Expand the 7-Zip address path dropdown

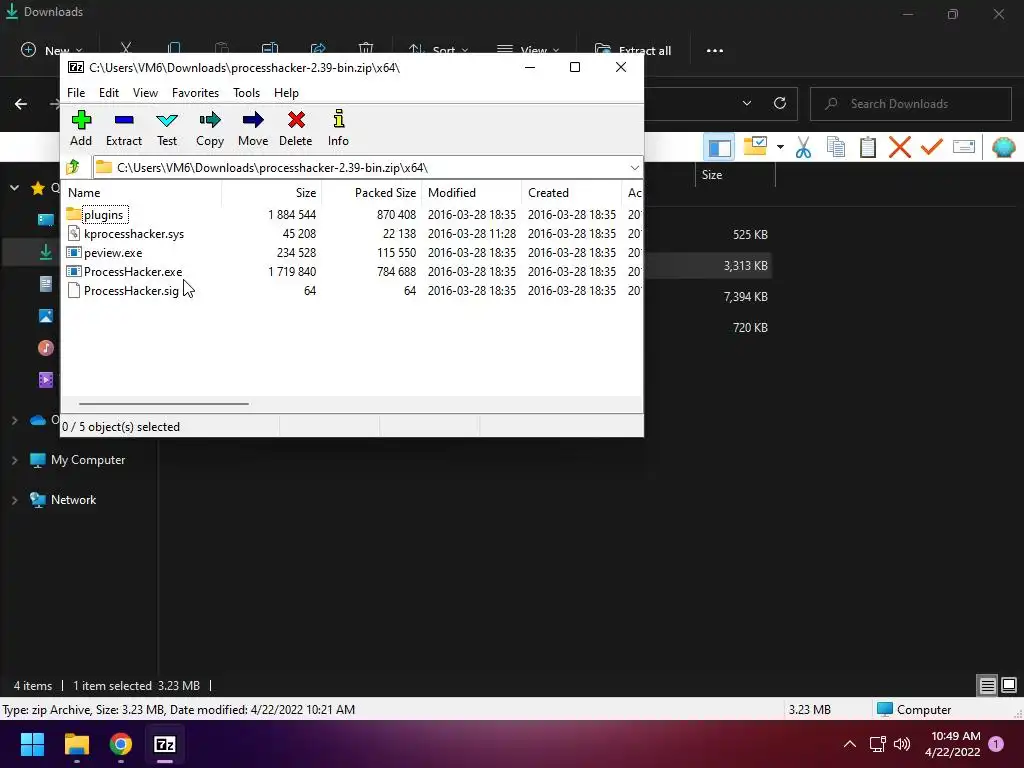[634, 168]
